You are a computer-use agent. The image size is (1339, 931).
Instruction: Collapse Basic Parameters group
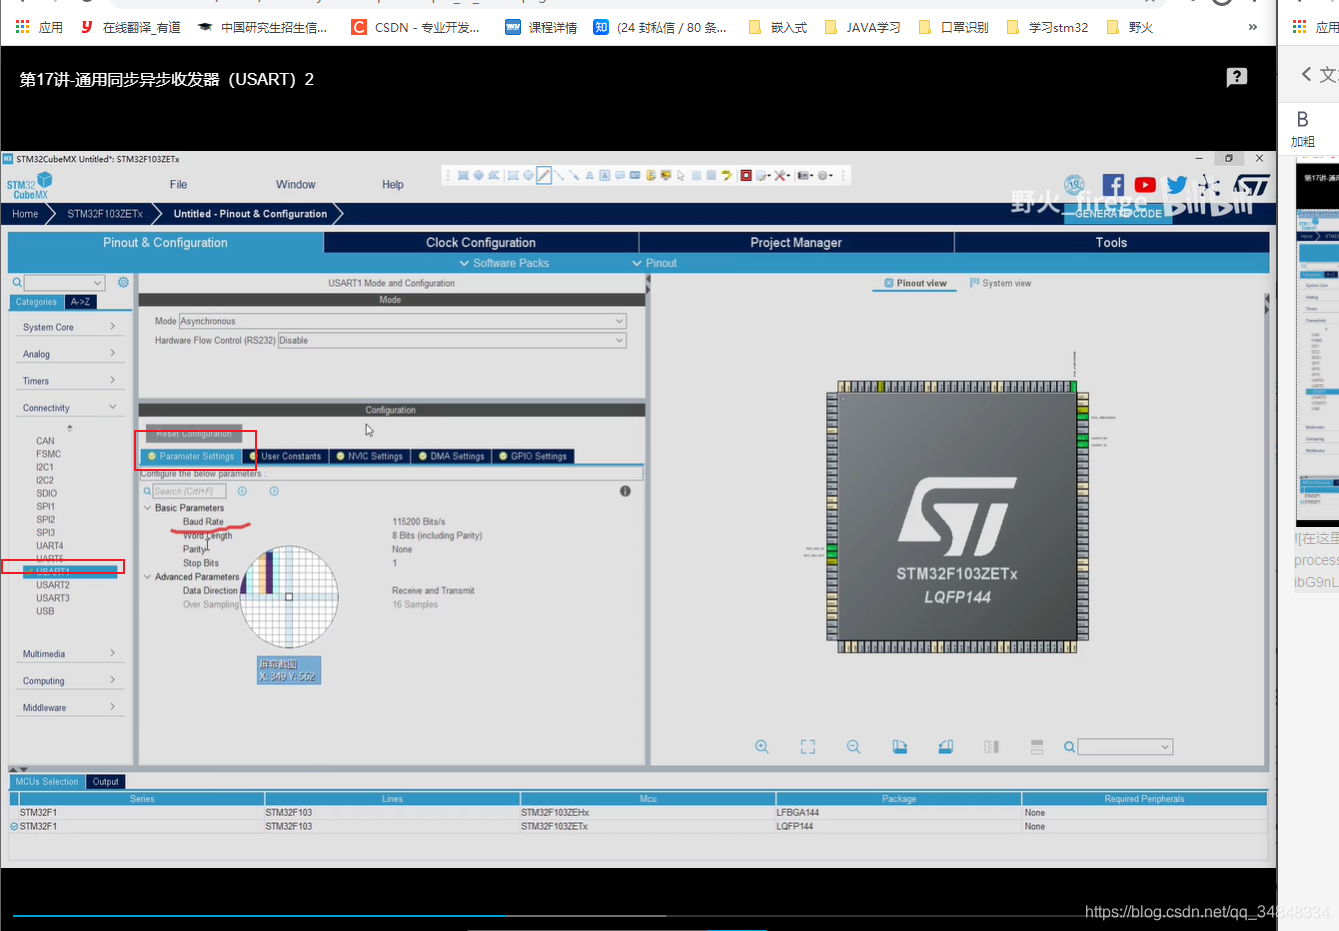[x=147, y=508]
